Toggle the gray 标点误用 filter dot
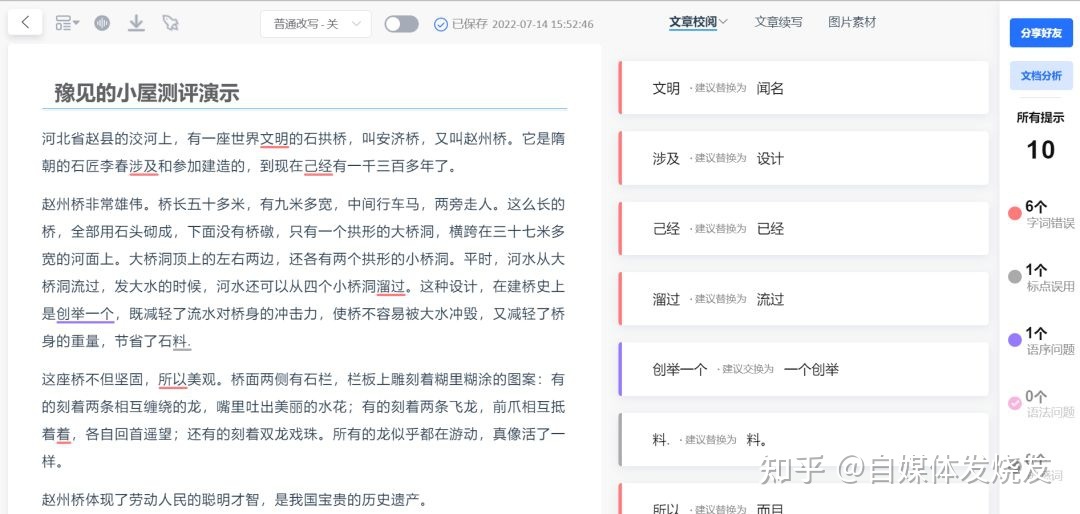Viewport: 1080px width, 514px height. [1015, 277]
